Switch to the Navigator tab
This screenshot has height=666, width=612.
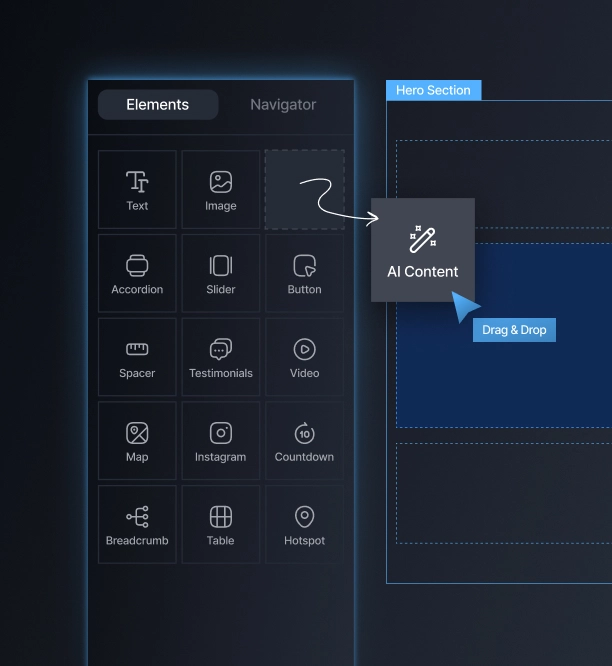[x=283, y=105]
